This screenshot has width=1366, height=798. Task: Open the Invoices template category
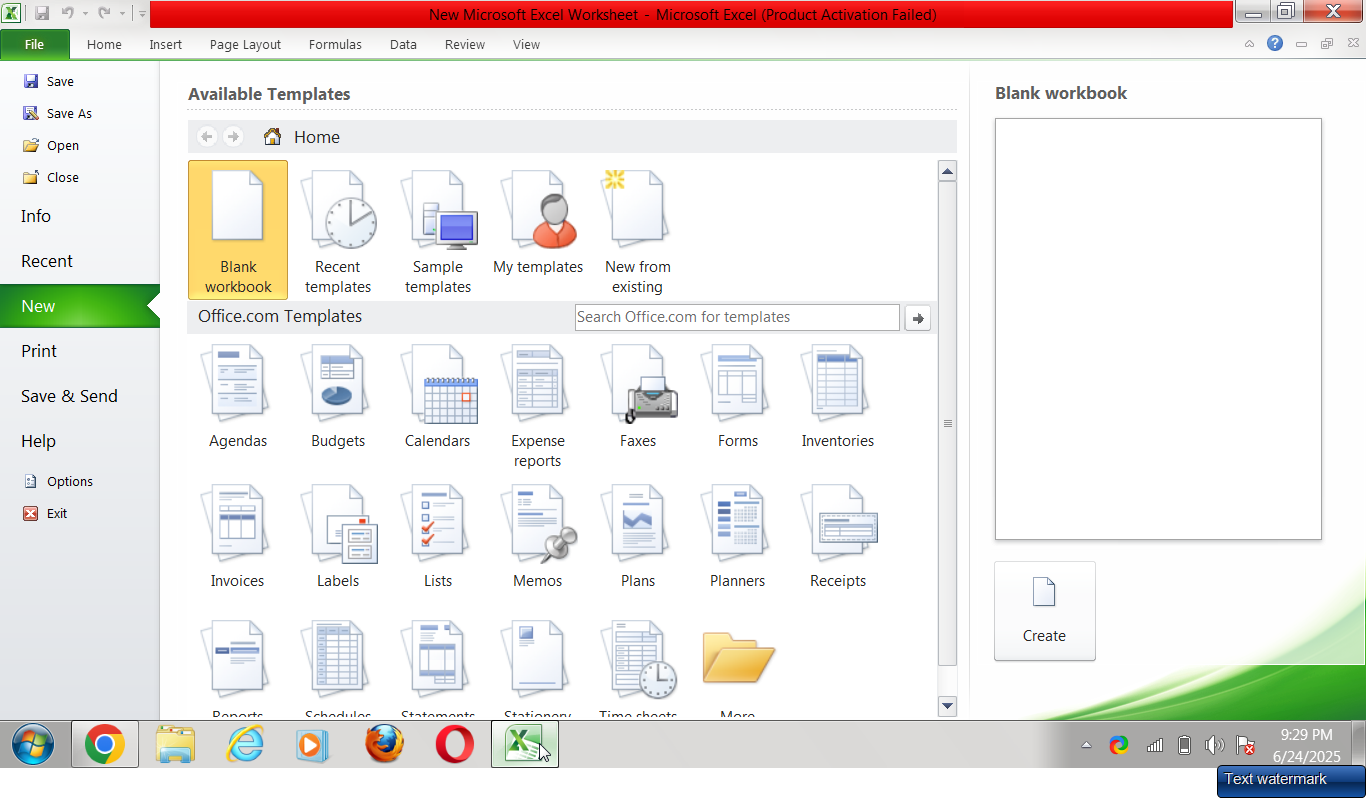(238, 536)
